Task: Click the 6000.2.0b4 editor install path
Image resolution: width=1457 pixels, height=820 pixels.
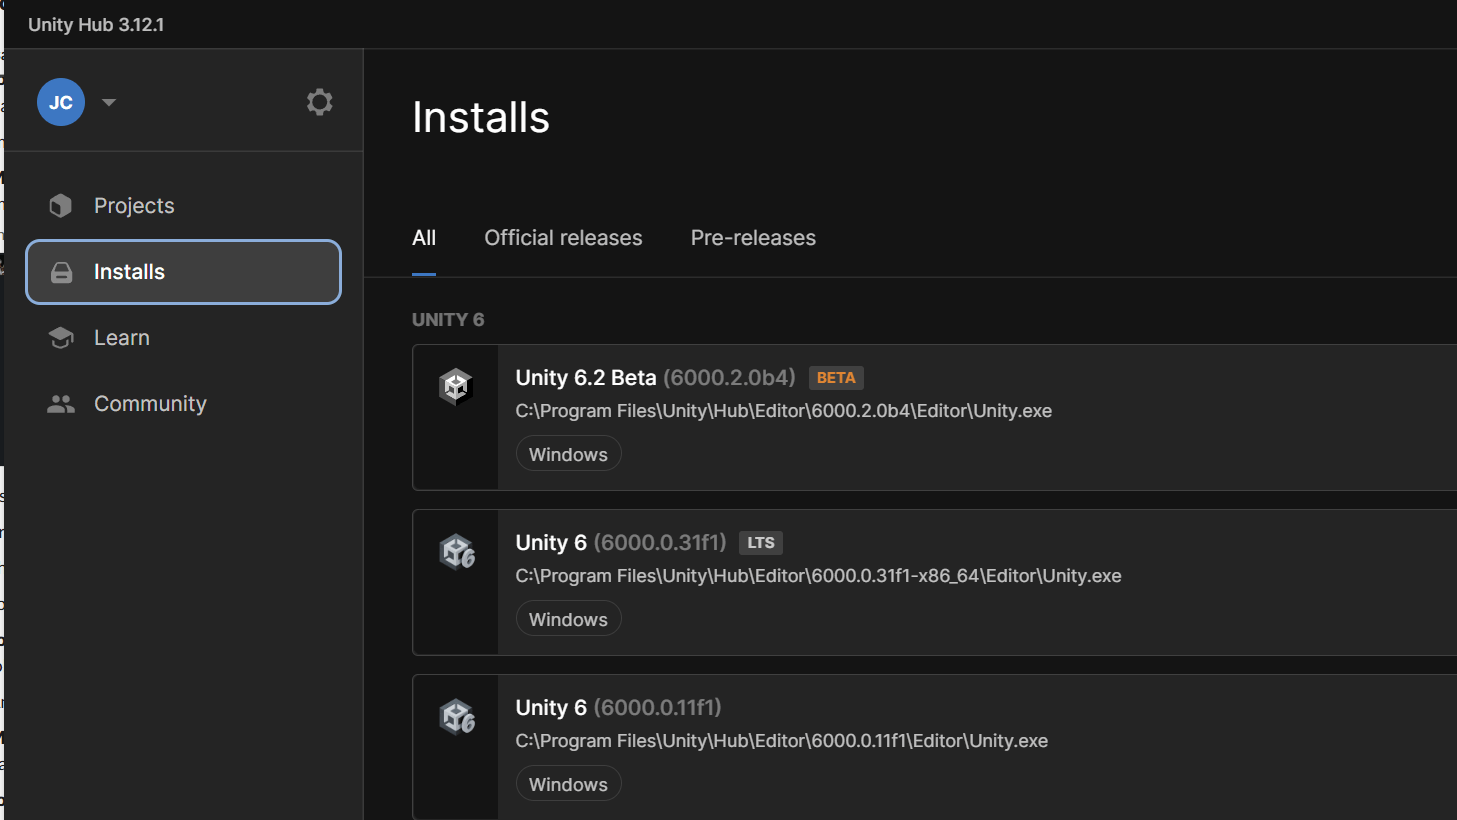Action: click(783, 411)
